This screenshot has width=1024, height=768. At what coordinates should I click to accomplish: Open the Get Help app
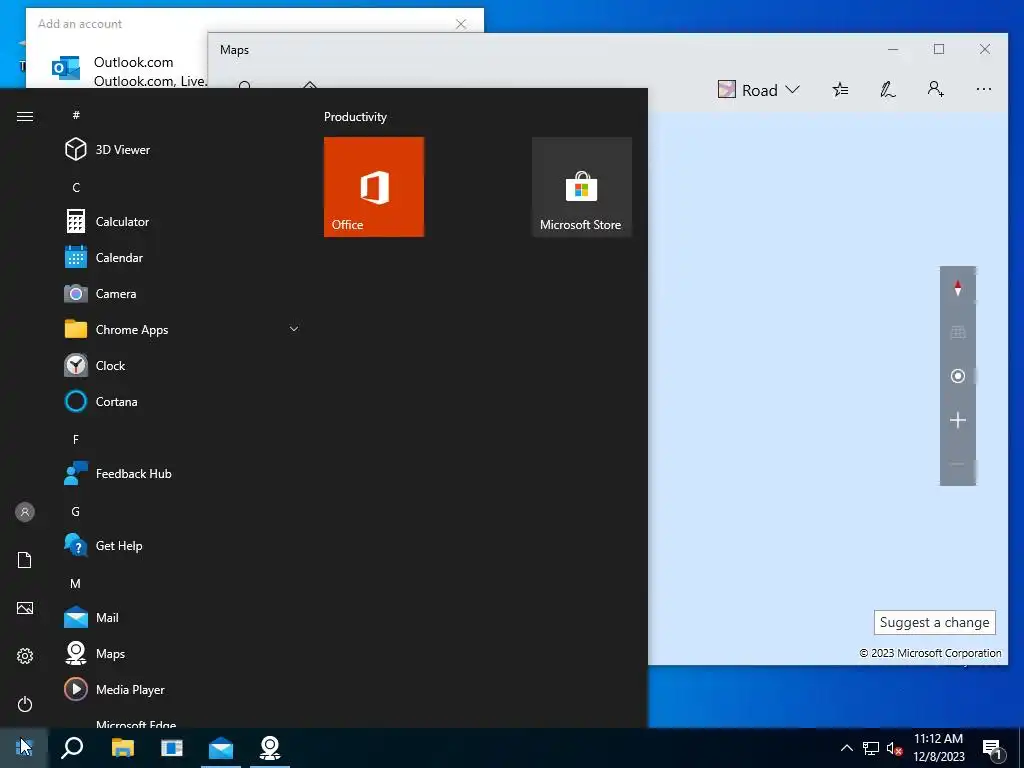click(x=183, y=545)
